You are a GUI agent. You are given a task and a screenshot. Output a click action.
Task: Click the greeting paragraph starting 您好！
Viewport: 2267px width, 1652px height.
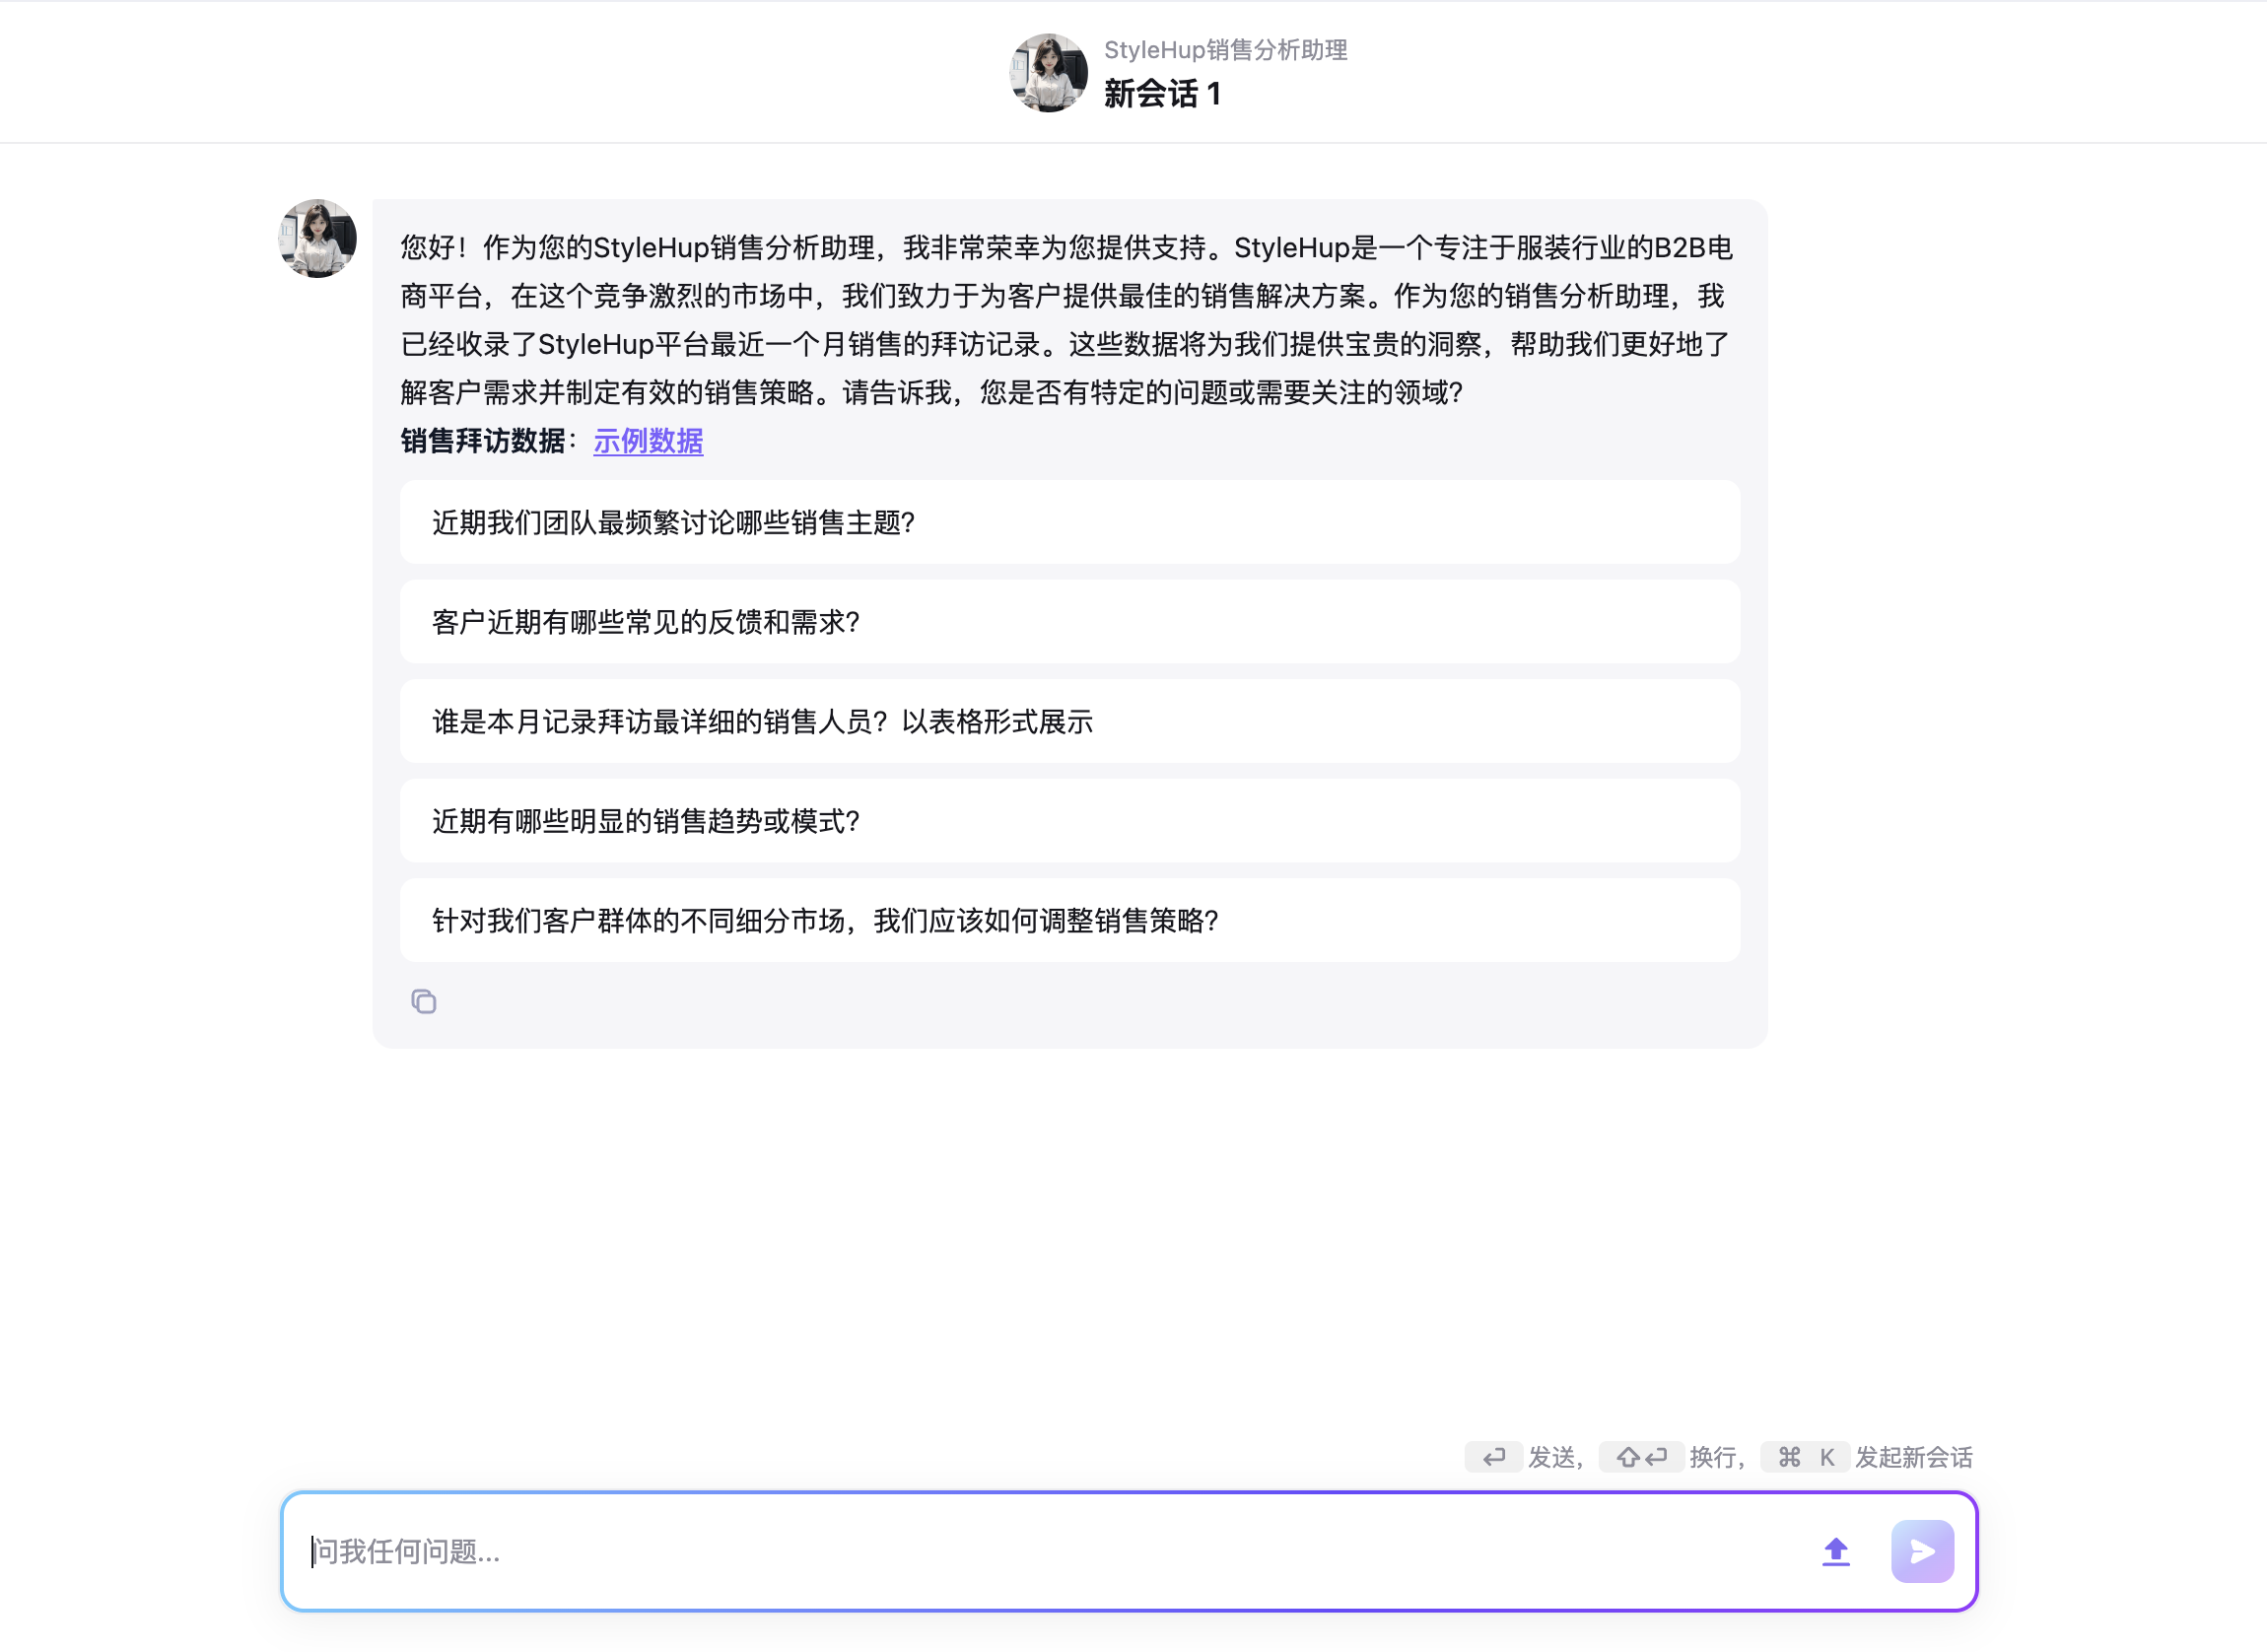tap(1067, 320)
